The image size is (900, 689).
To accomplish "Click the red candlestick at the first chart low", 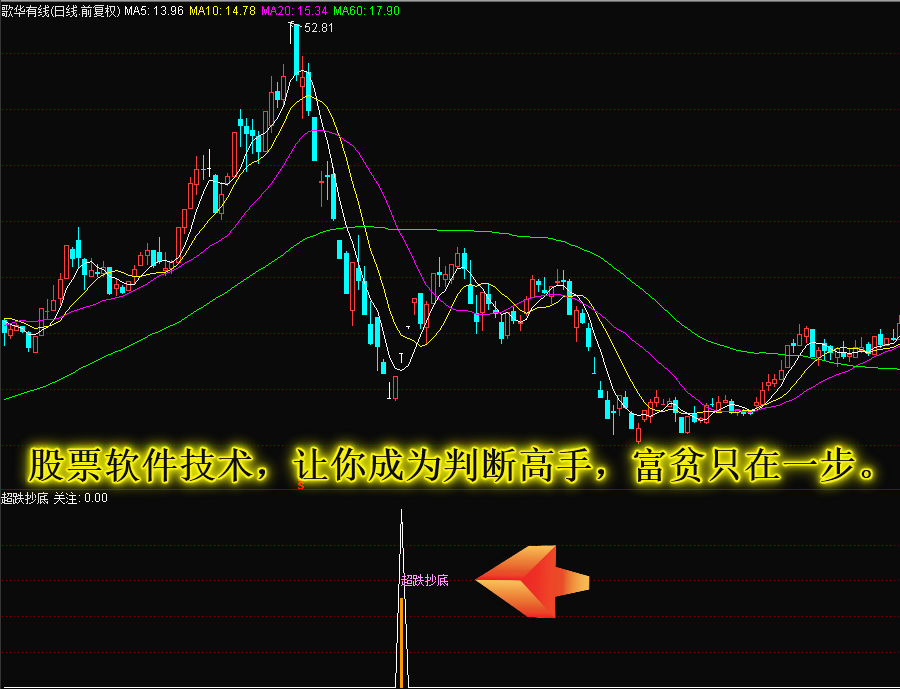I will (x=396, y=385).
